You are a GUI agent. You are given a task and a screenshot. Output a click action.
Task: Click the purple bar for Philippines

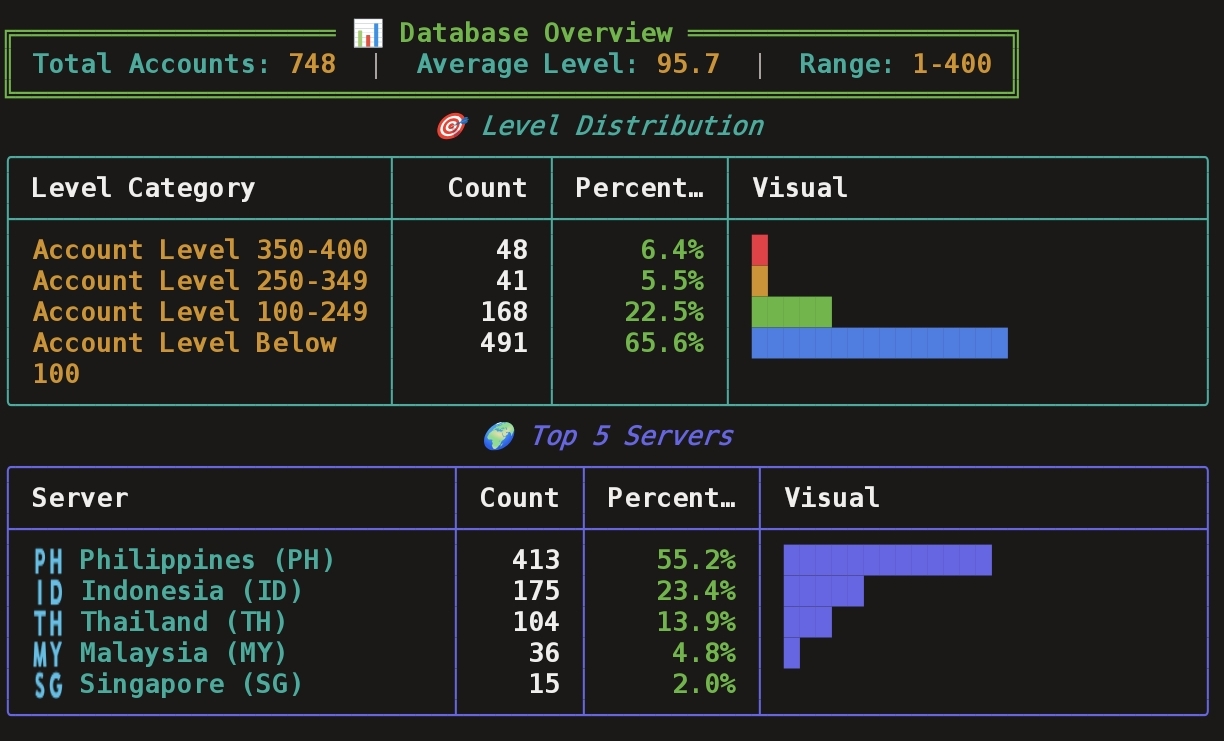point(887,560)
